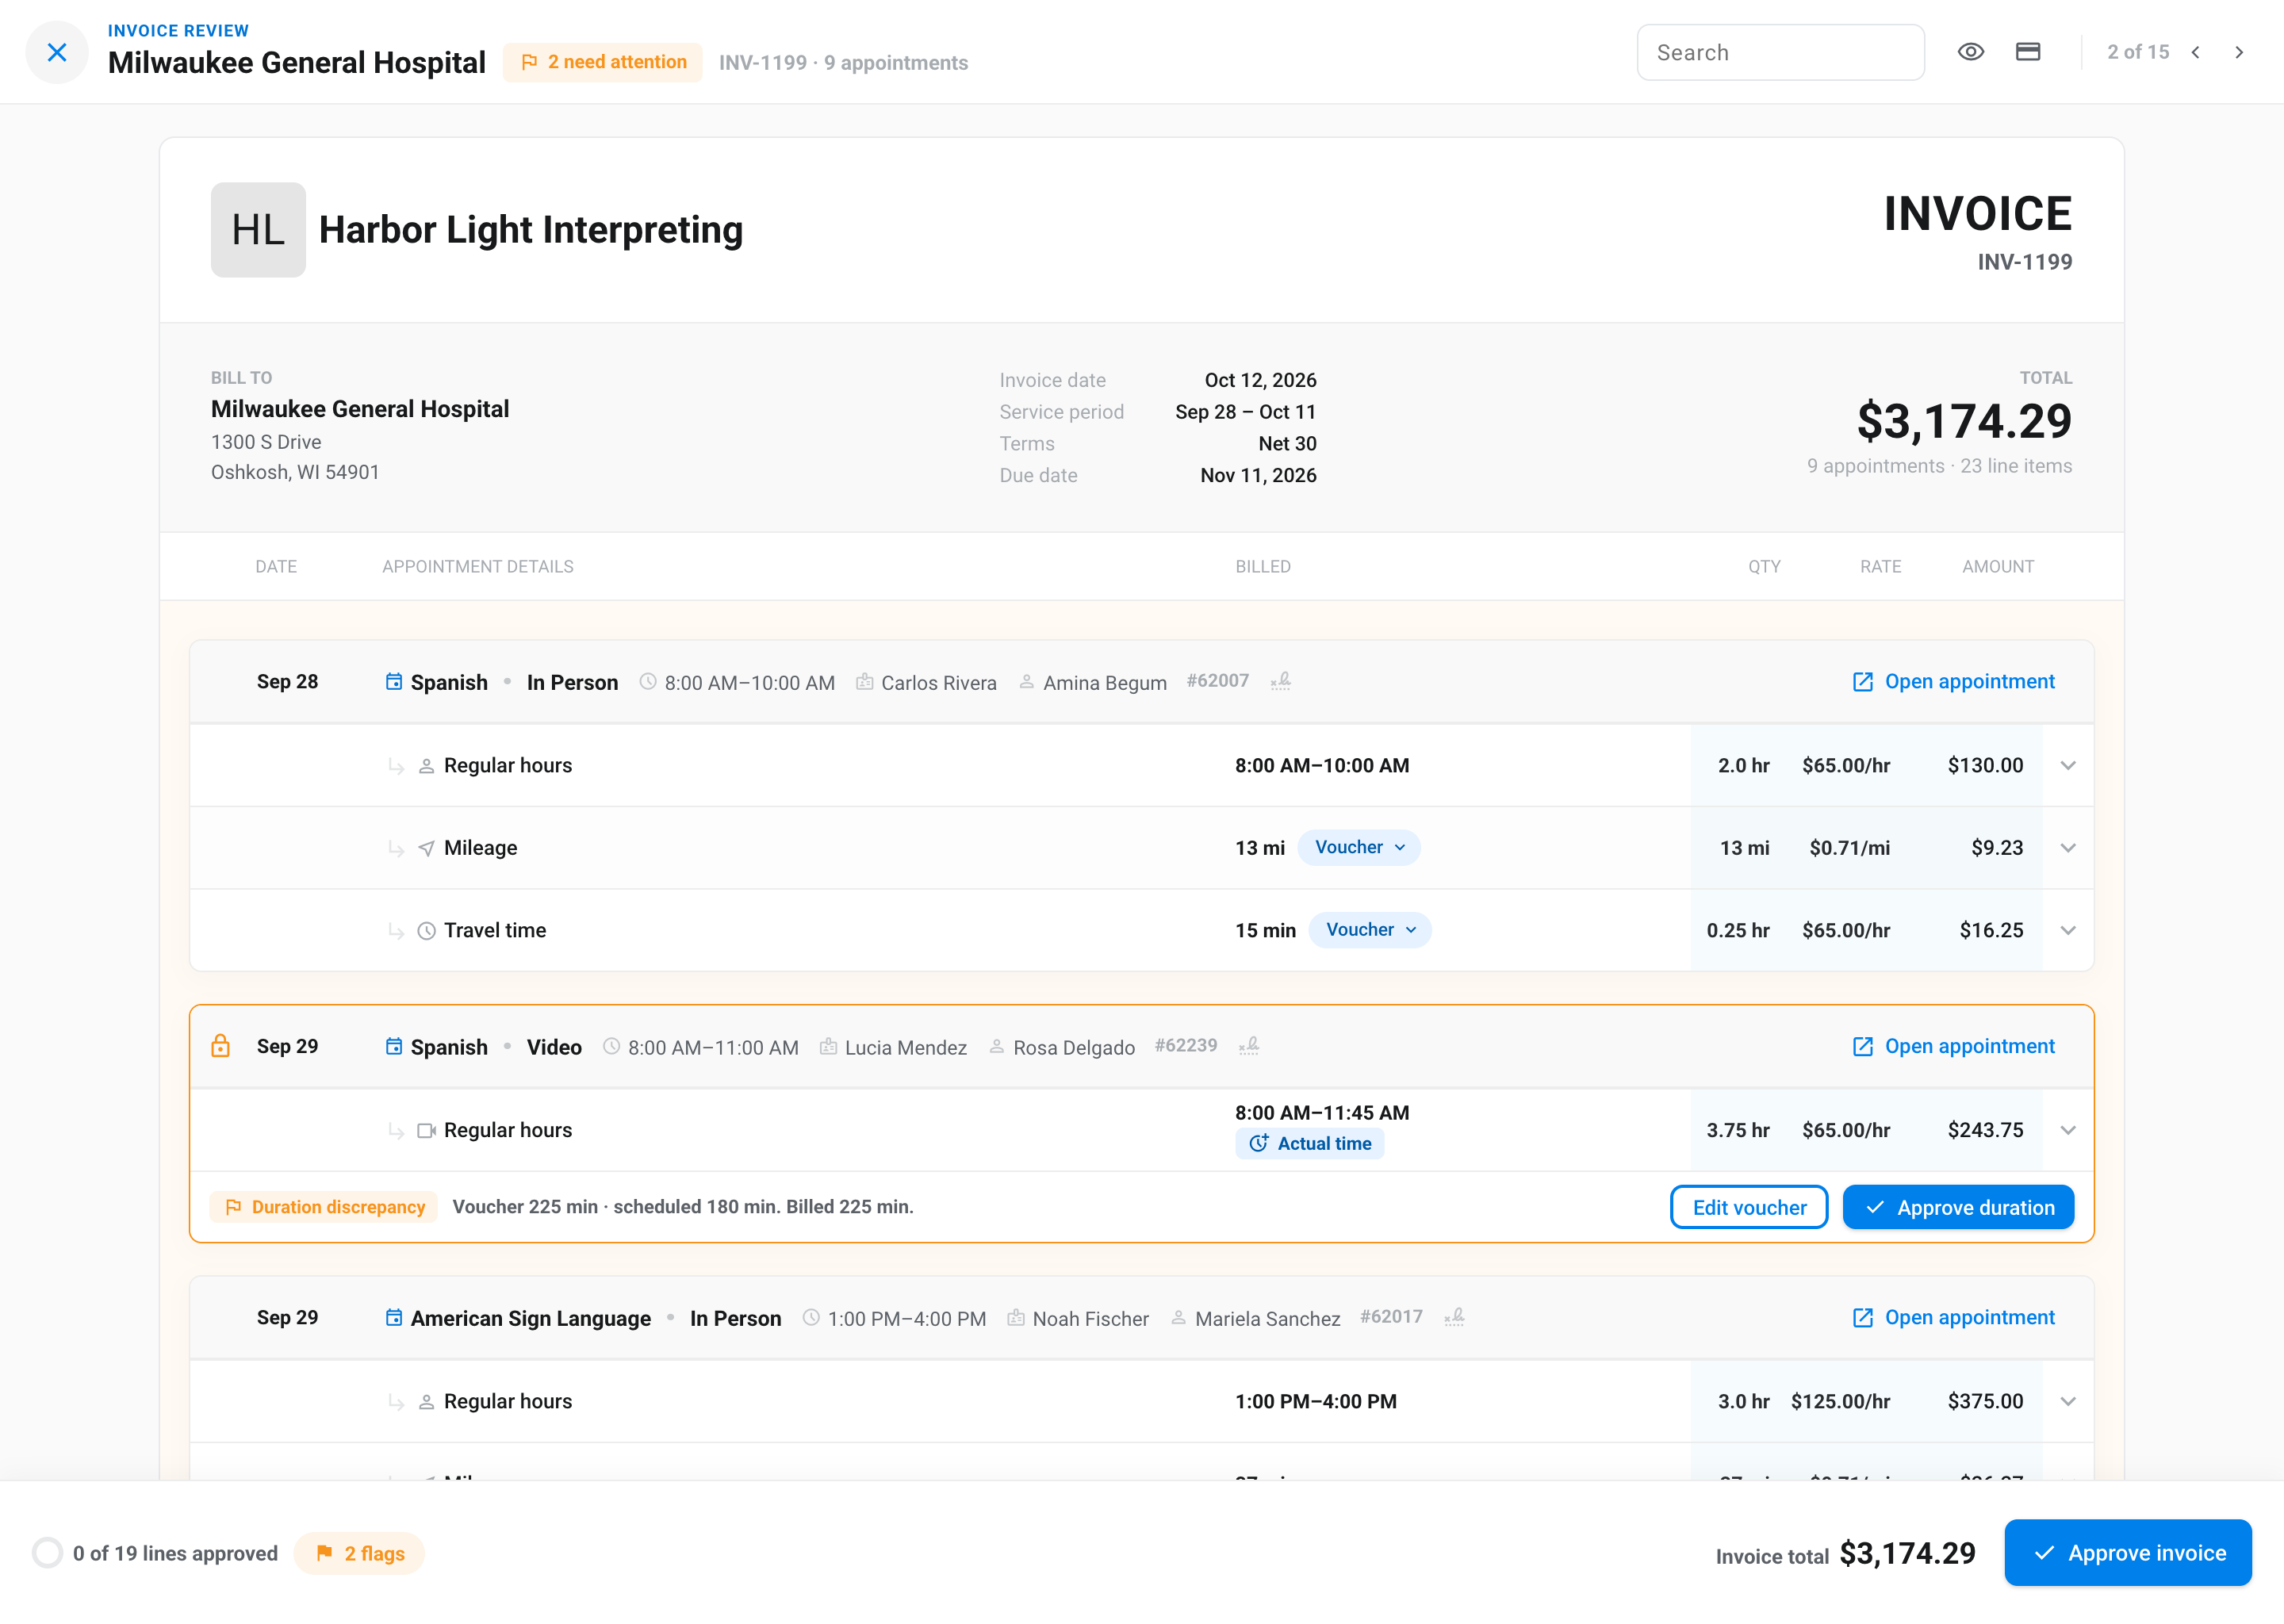
Task: Expand the $243.75 Regular hours line
Action: point(2068,1130)
